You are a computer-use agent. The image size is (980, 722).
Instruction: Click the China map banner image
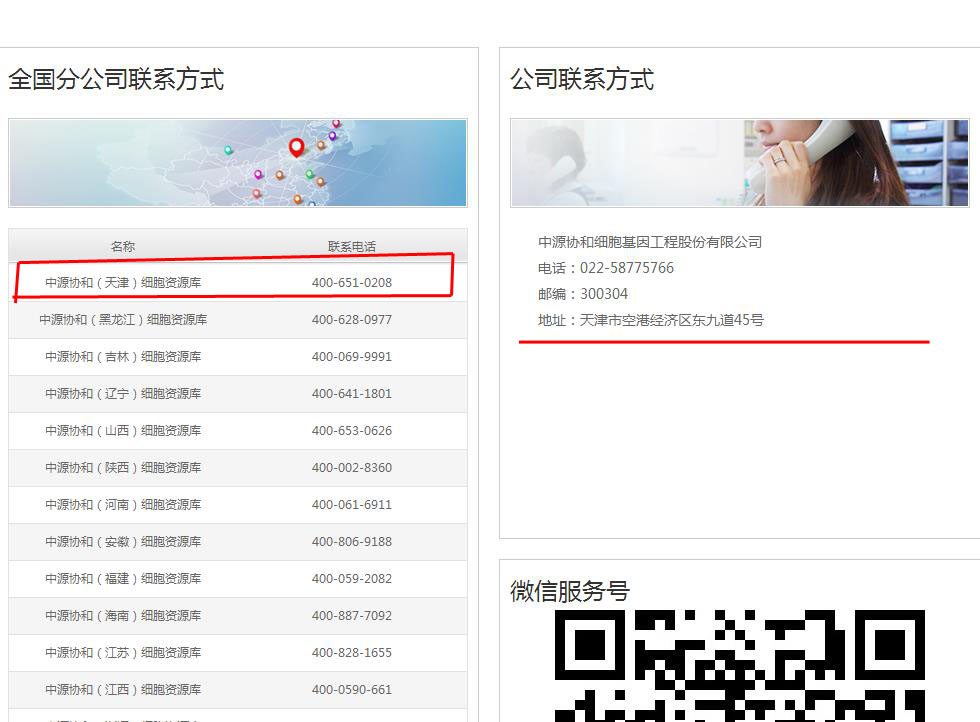[237, 162]
